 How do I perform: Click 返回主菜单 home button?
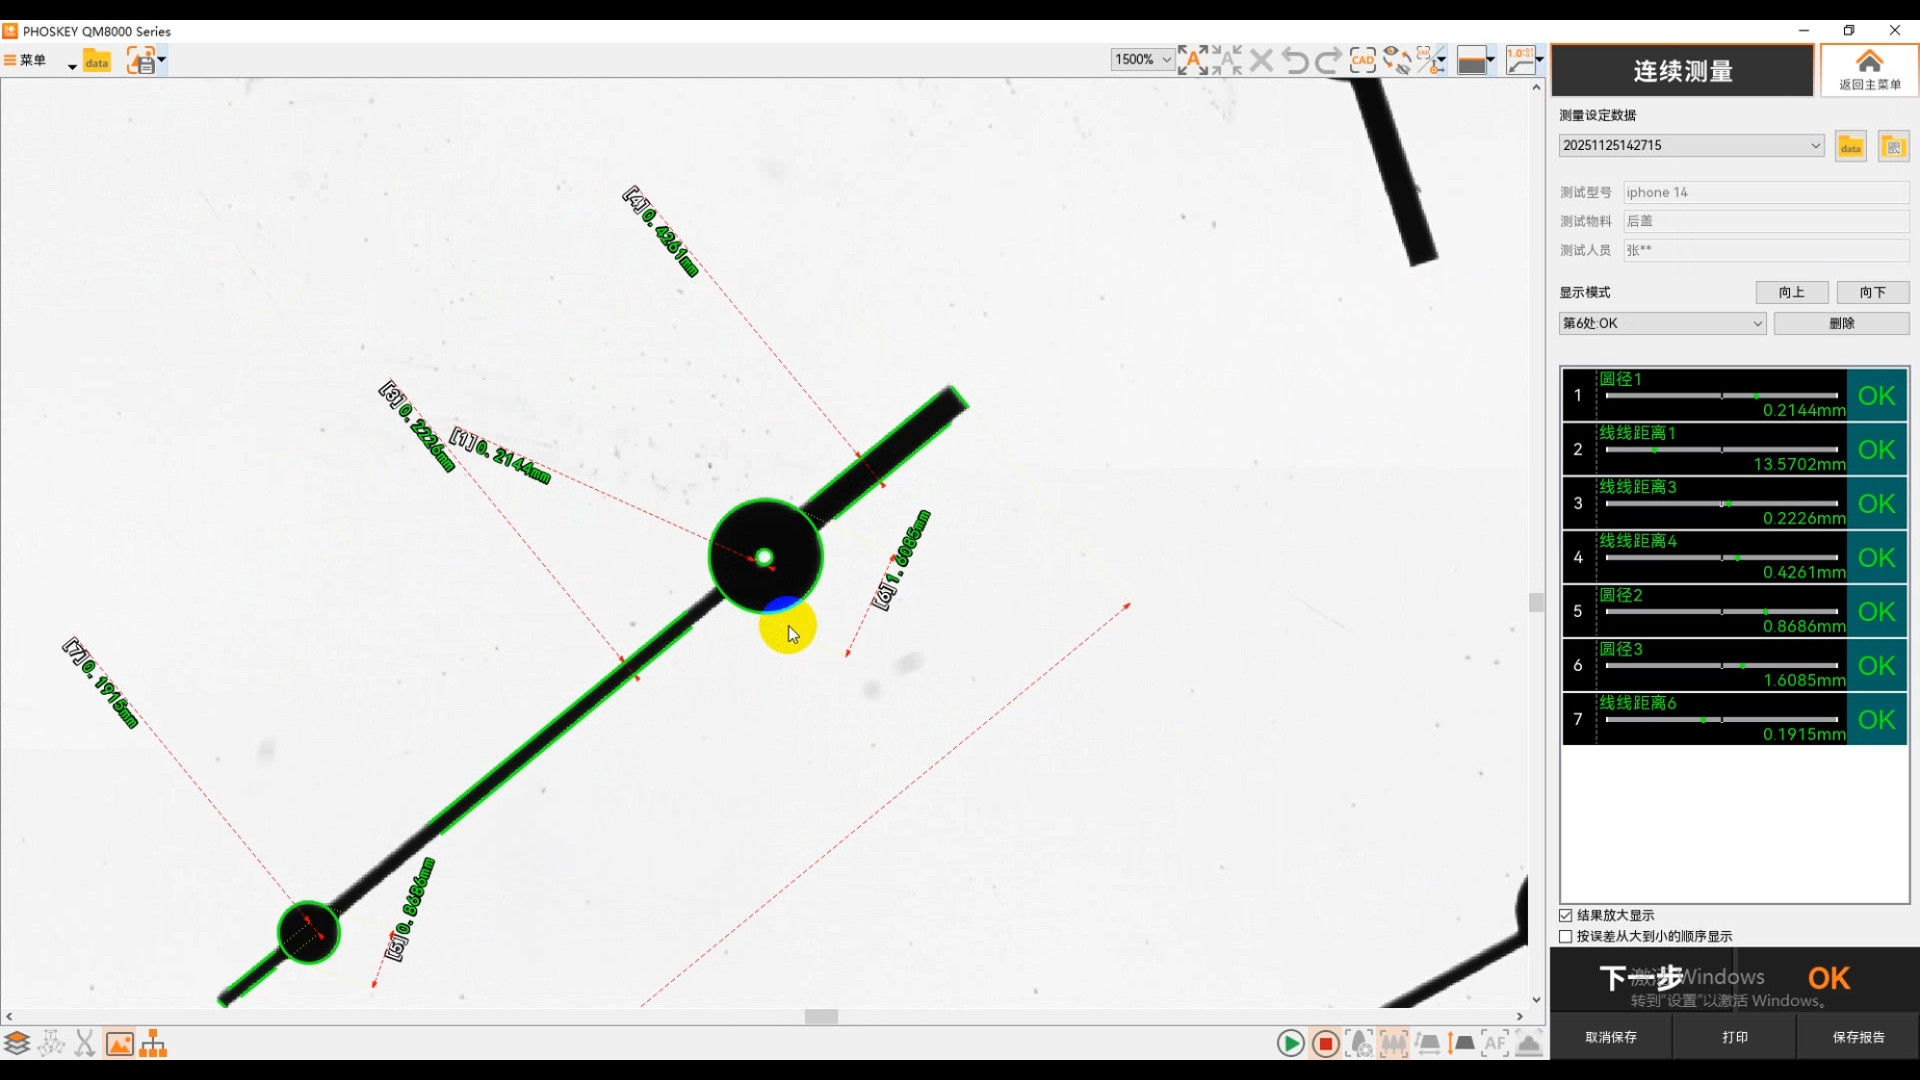click(1869, 70)
